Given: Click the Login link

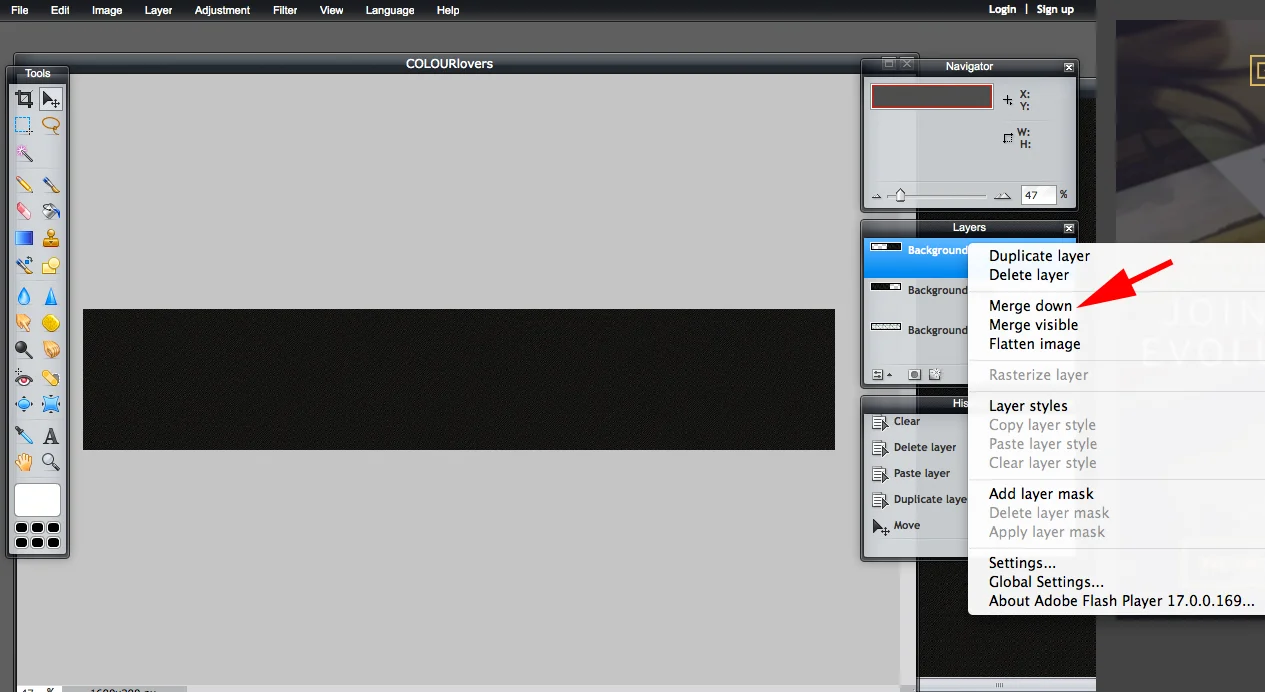Looking at the screenshot, I should [x=1002, y=9].
